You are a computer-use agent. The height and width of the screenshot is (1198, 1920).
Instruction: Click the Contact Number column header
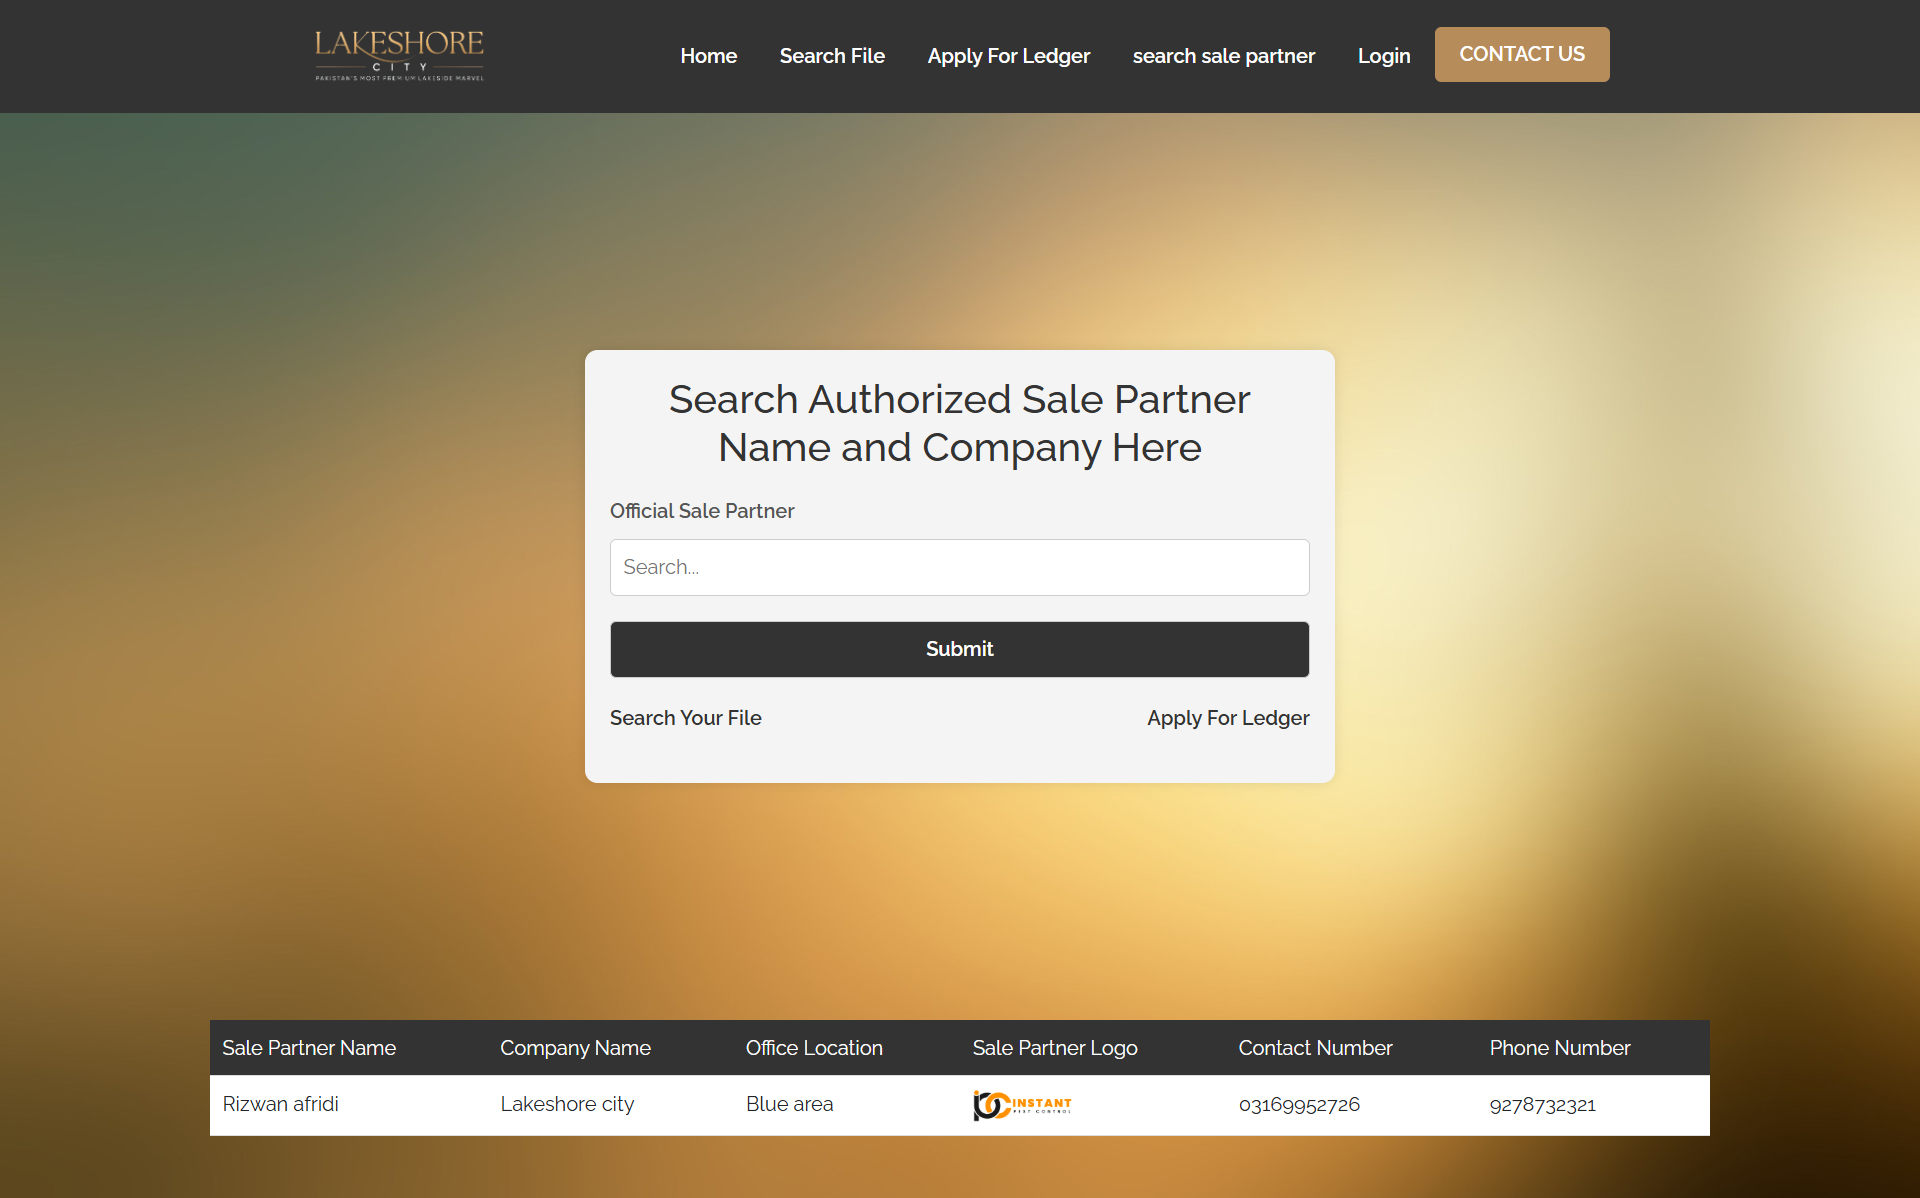tap(1314, 1048)
